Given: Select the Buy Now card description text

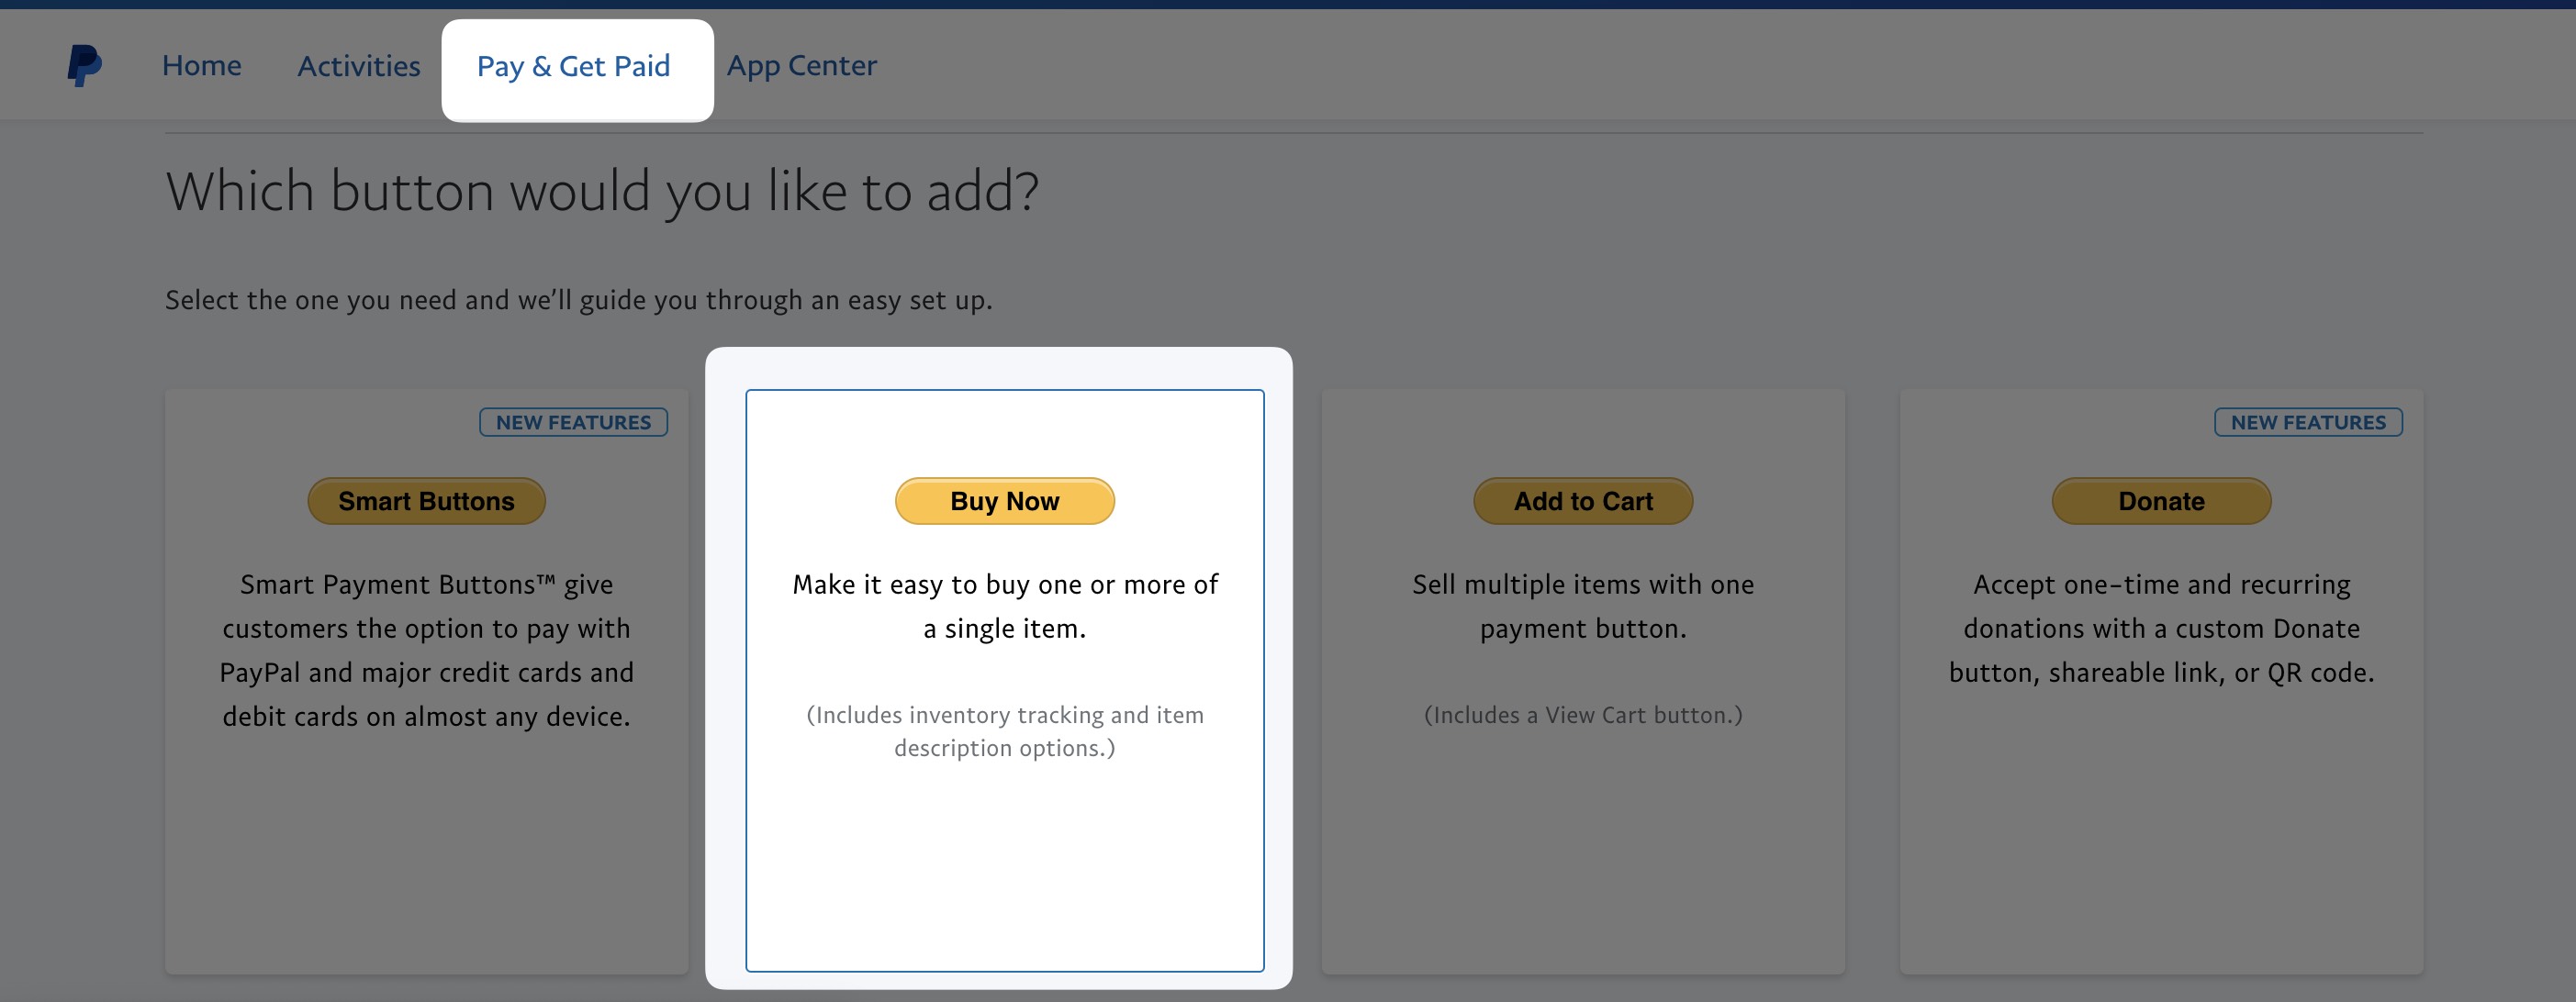Looking at the screenshot, I should pyautogui.click(x=1005, y=606).
